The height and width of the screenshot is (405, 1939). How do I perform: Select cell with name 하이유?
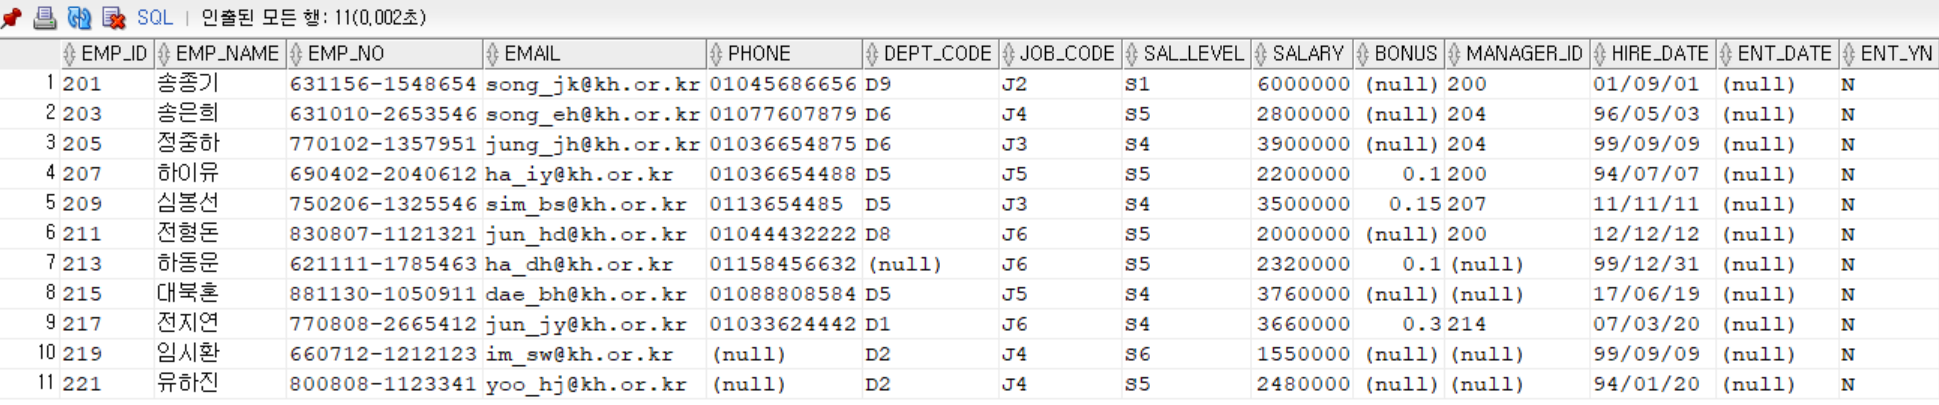(220, 174)
